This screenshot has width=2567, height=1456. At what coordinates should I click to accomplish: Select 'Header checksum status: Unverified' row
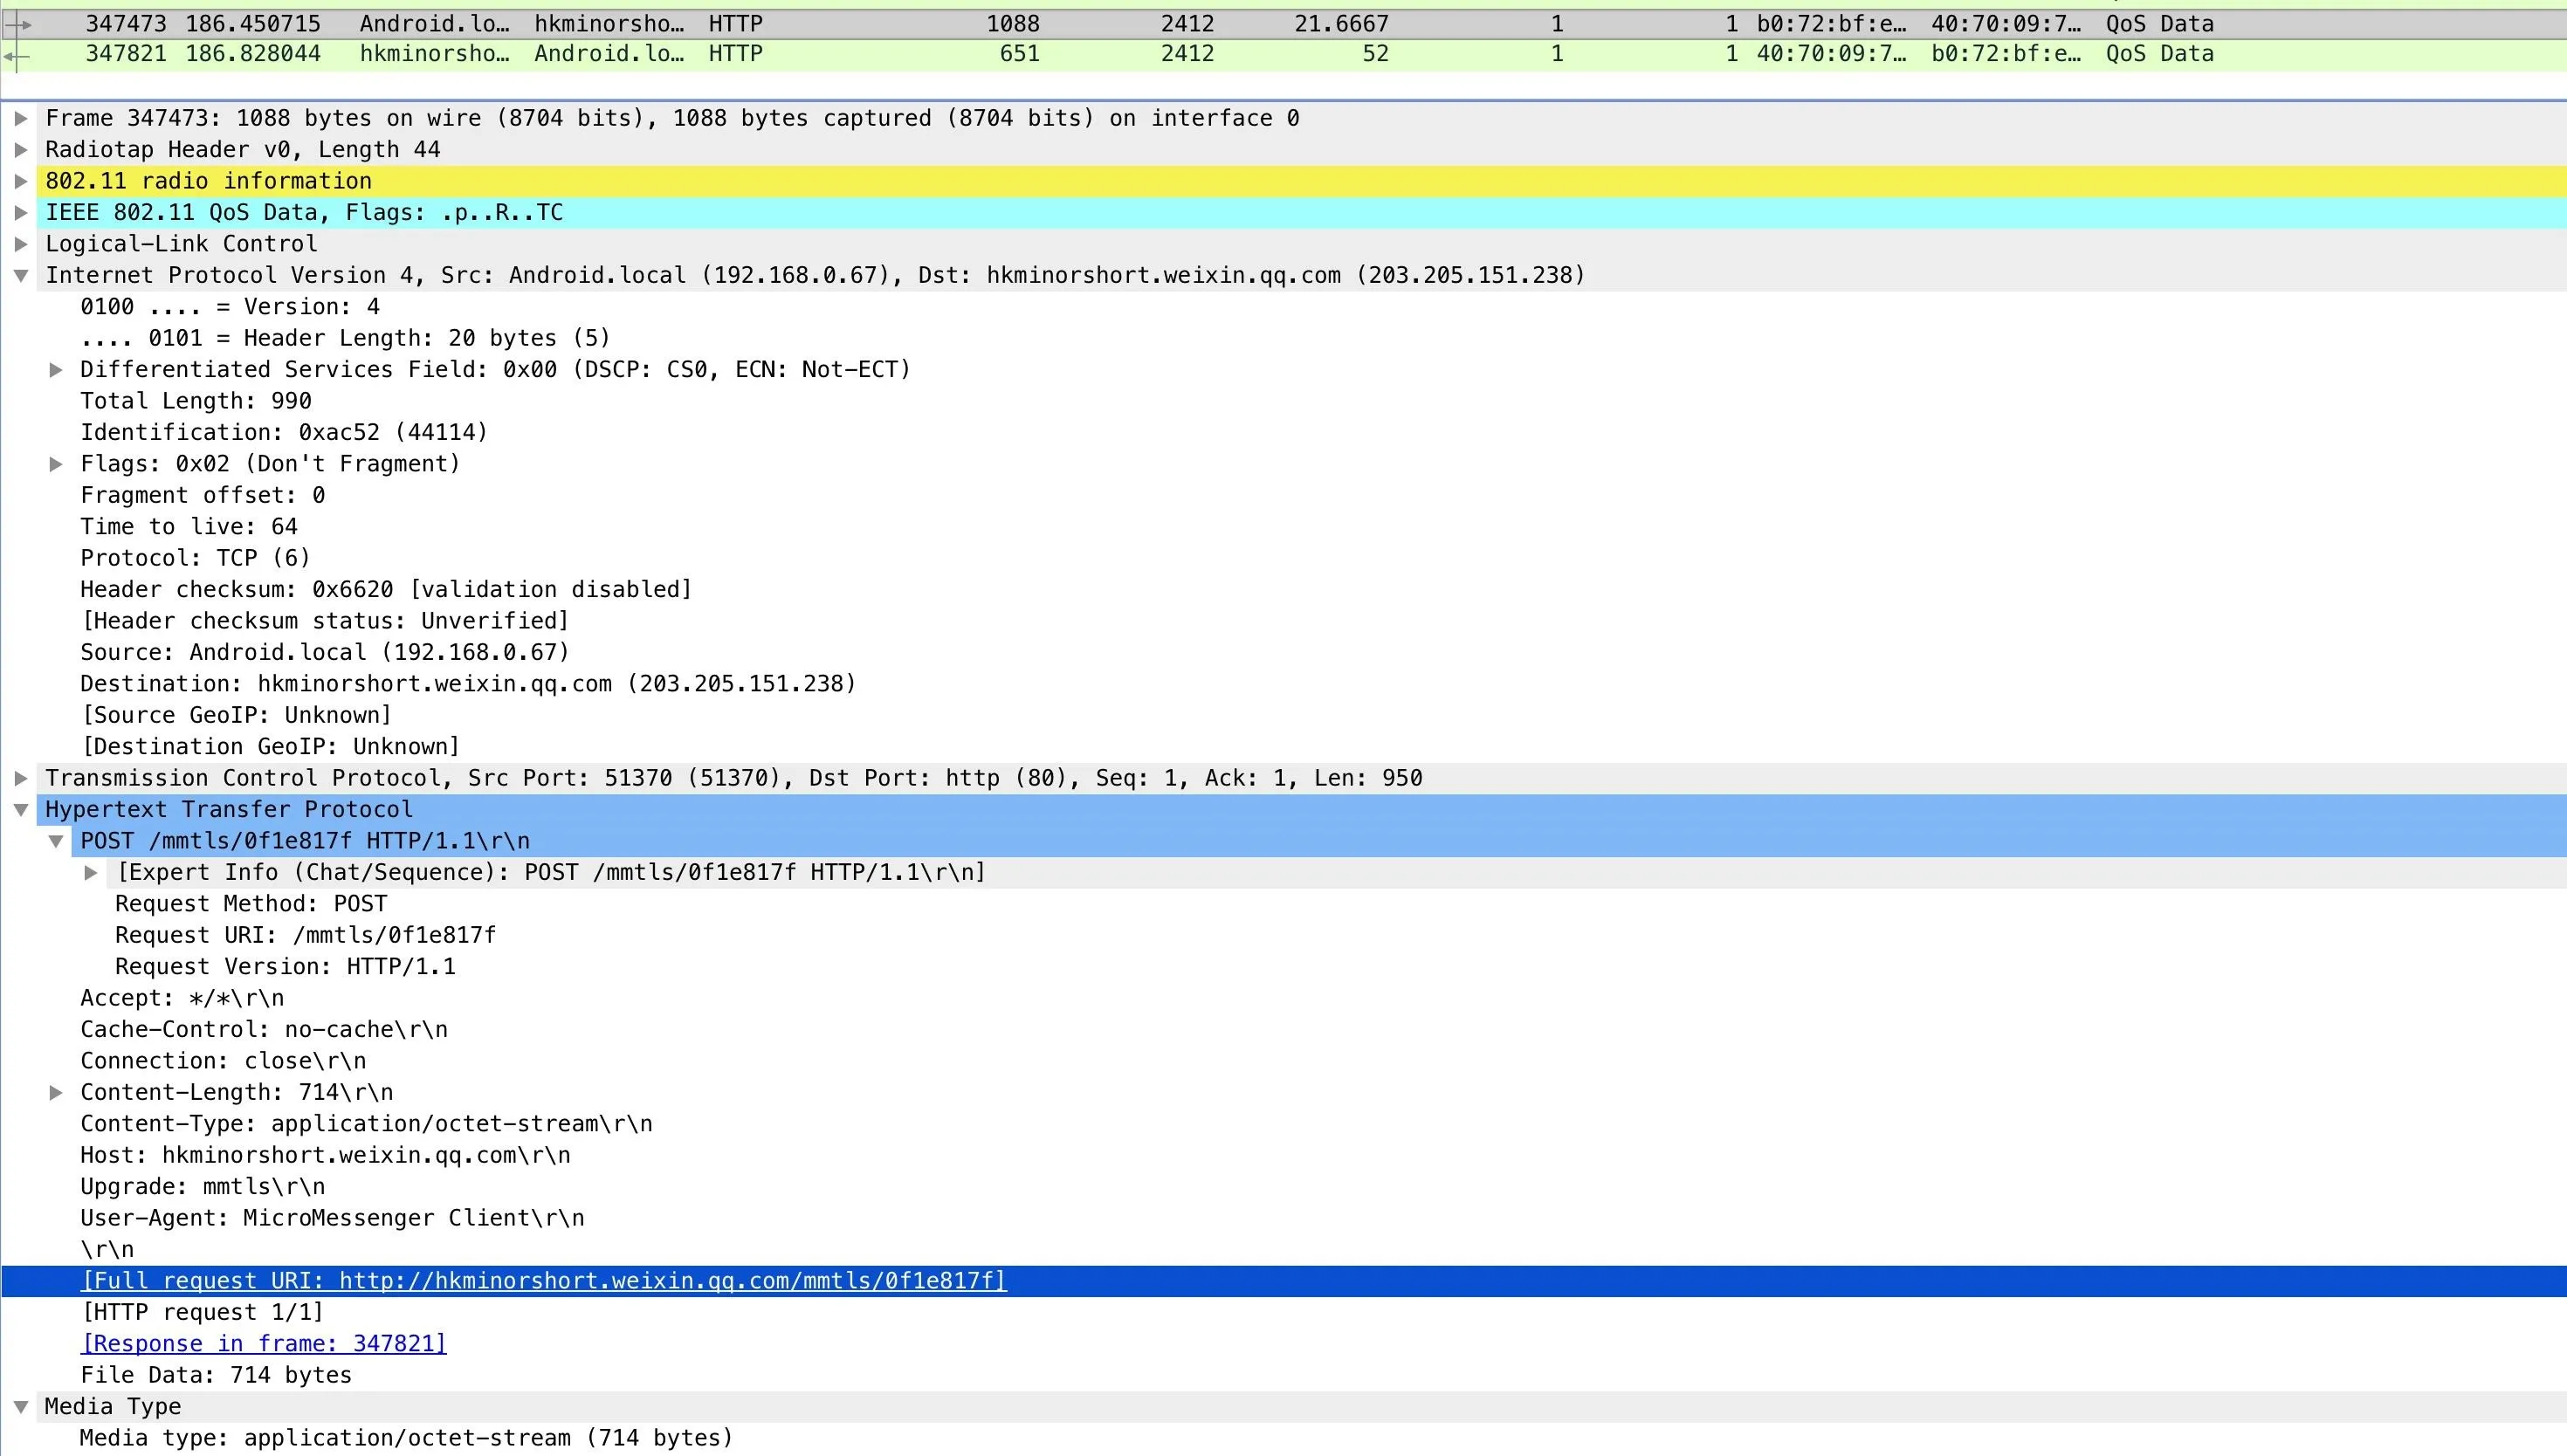click(325, 621)
